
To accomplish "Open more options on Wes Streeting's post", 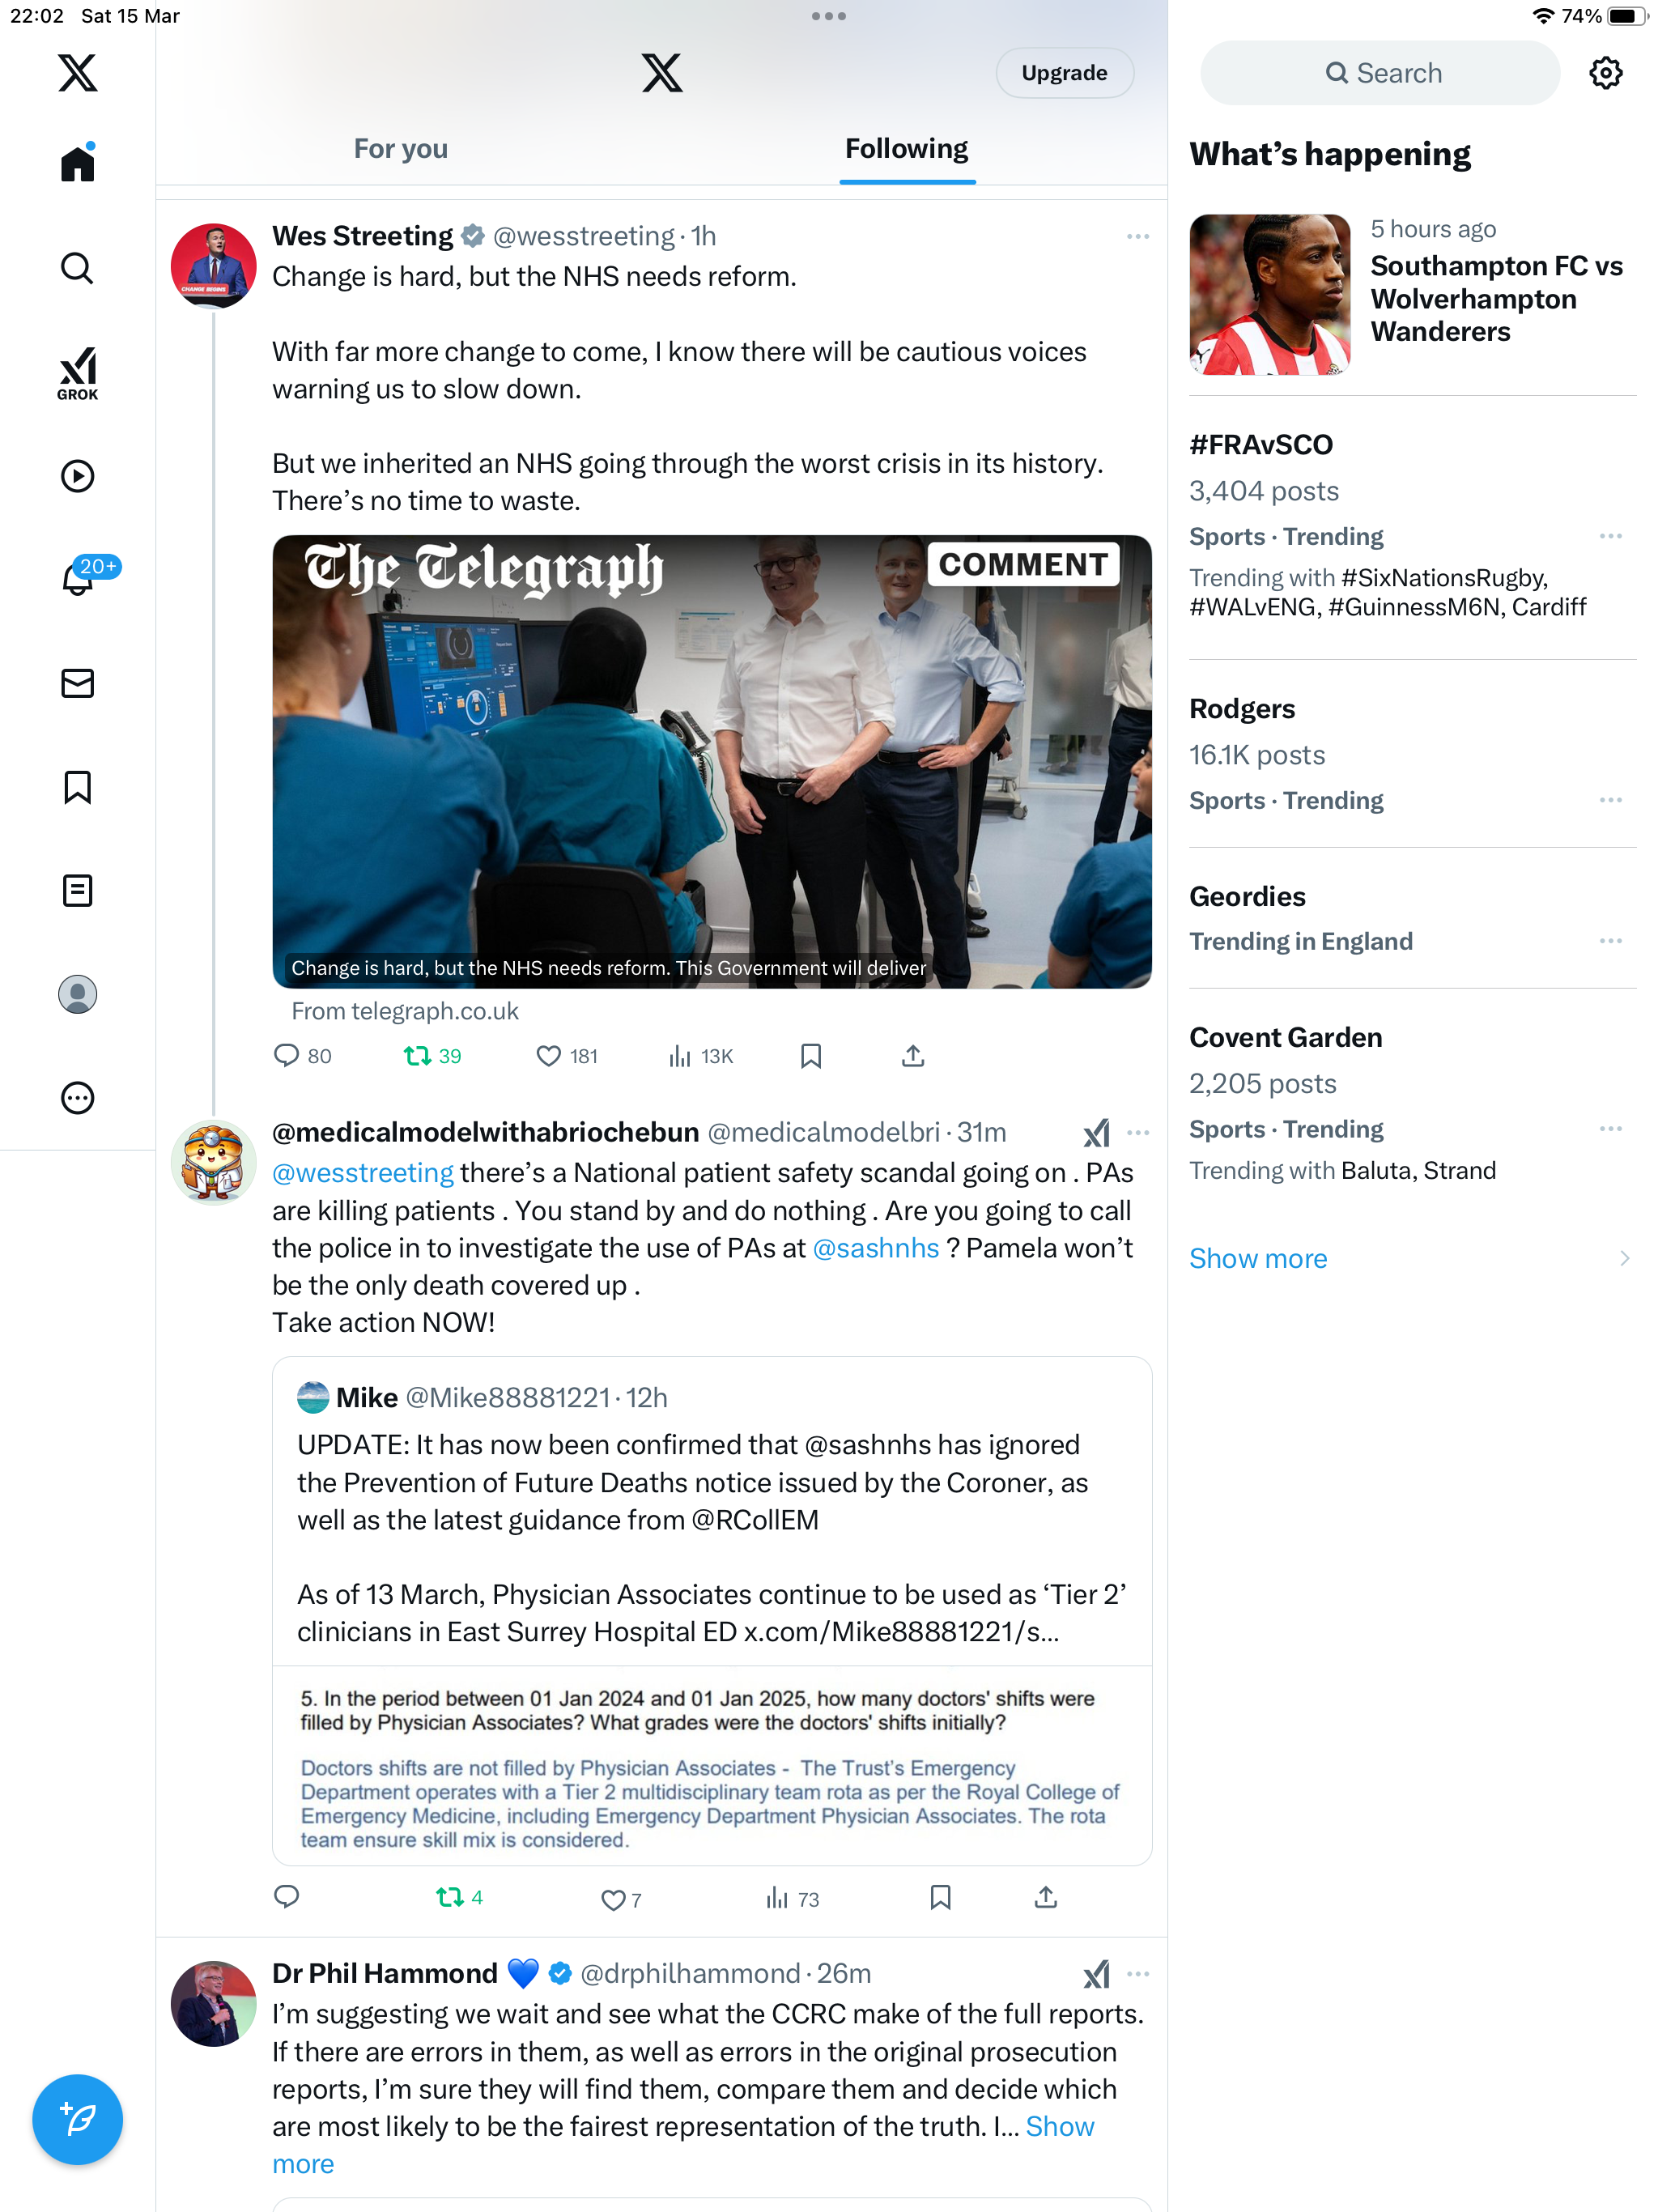I will (x=1137, y=236).
